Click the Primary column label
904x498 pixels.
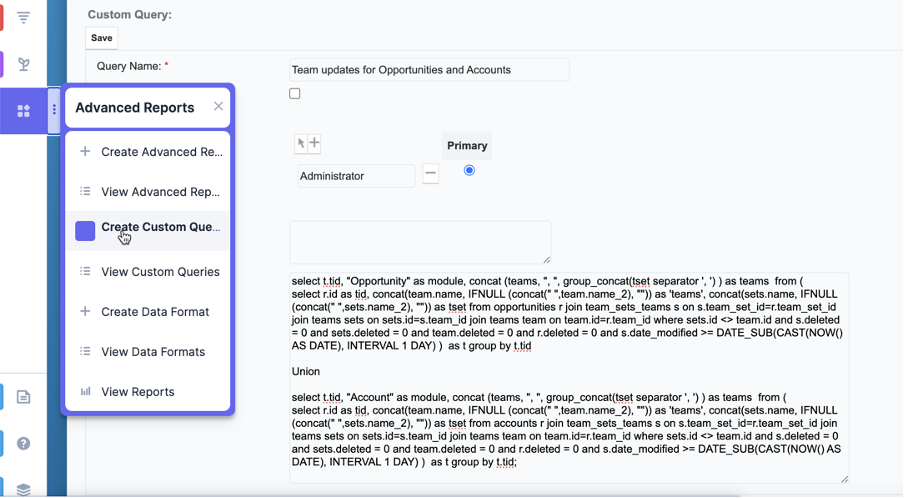(x=467, y=145)
